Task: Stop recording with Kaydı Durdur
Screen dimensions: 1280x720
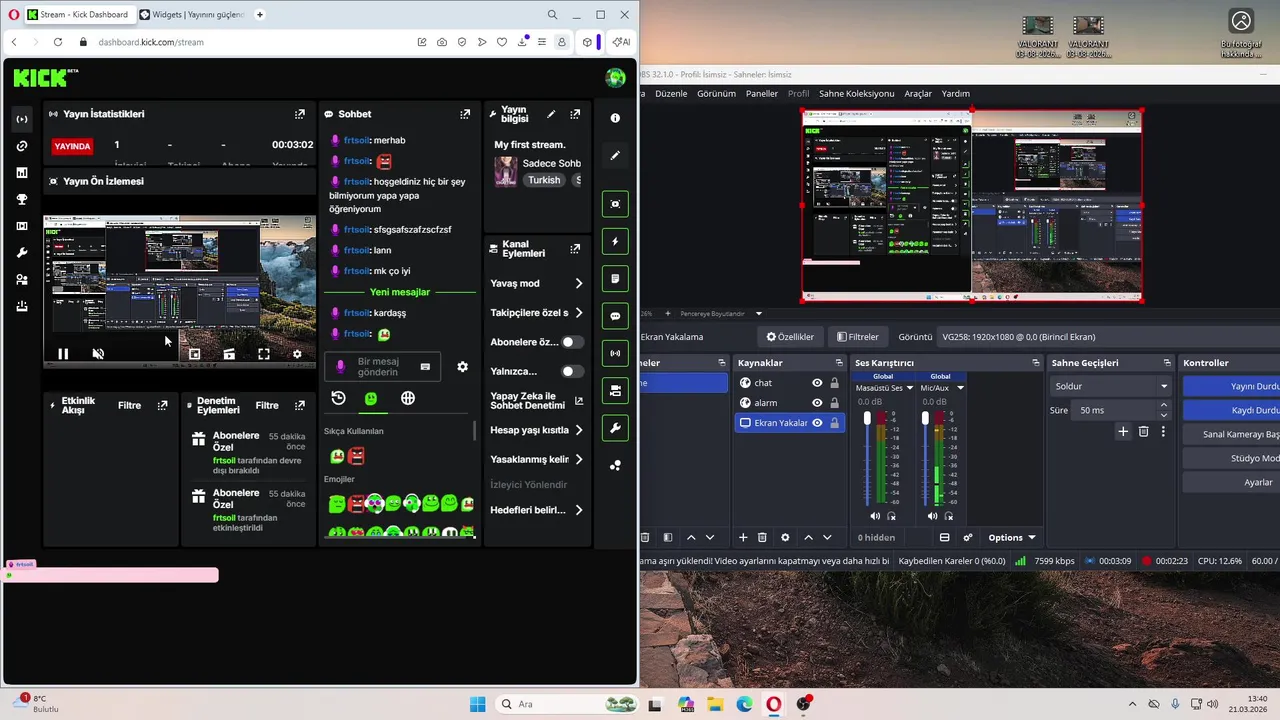Action: coord(1231,410)
